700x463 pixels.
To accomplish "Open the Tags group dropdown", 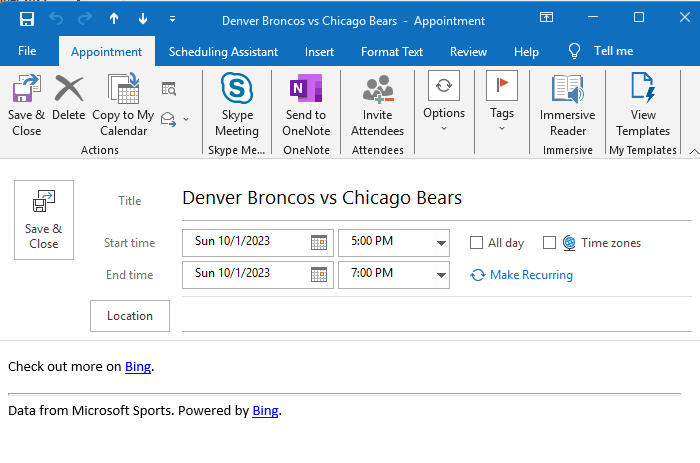I will click(502, 101).
